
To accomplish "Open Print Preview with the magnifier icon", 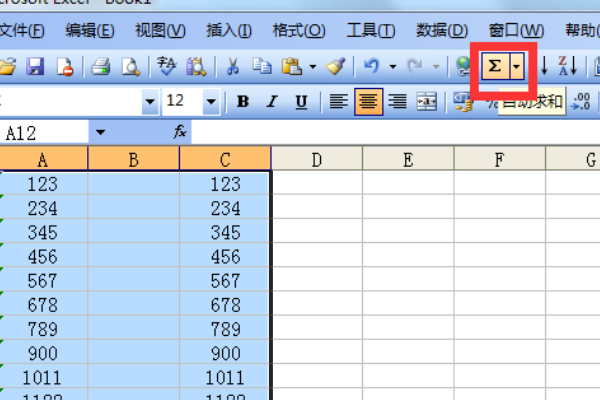I will pos(130,67).
